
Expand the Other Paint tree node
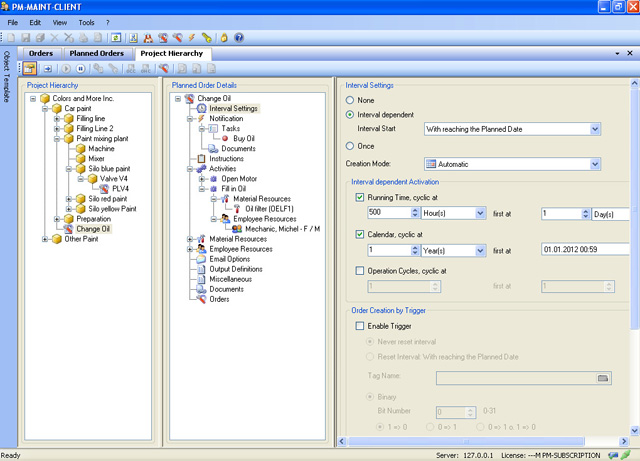(45, 239)
